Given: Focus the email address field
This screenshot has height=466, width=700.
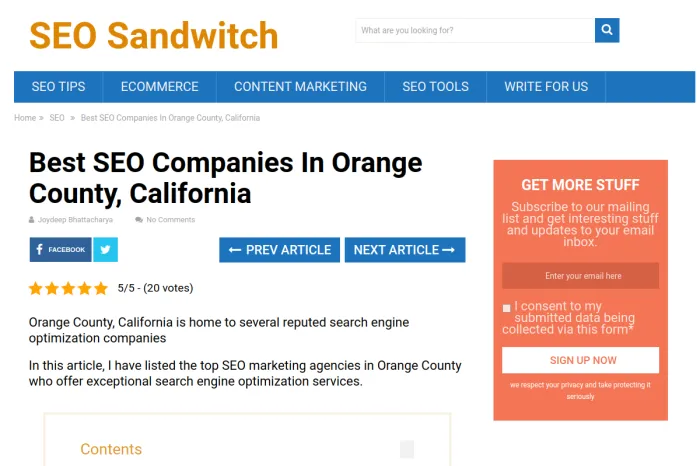Looking at the screenshot, I should [580, 276].
